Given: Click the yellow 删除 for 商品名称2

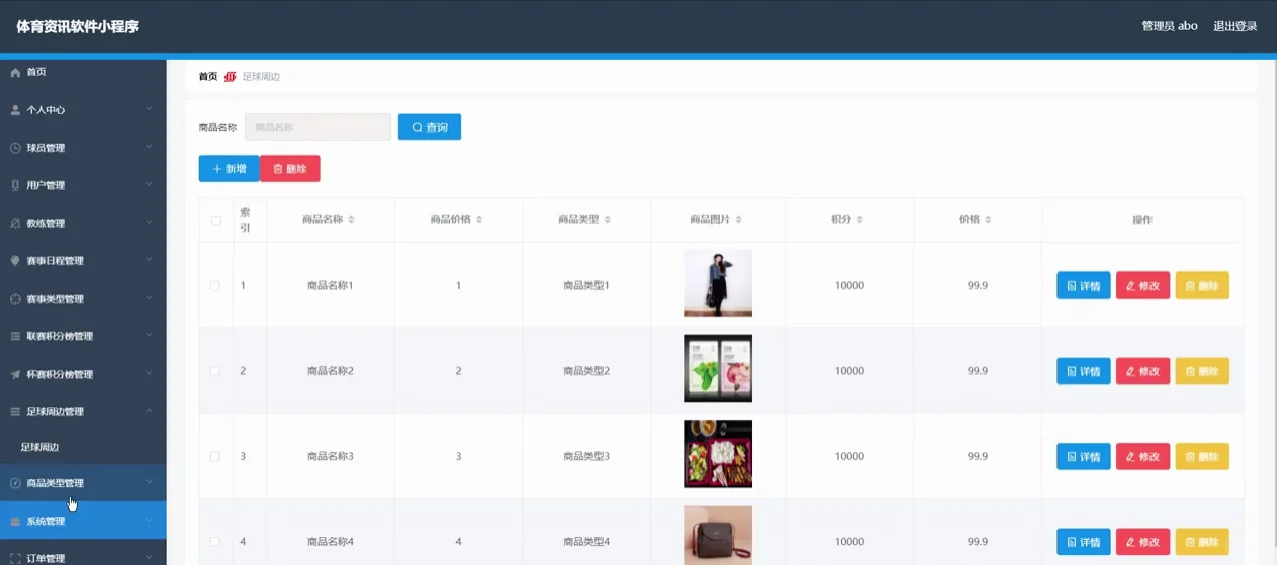Looking at the screenshot, I should pos(1202,371).
